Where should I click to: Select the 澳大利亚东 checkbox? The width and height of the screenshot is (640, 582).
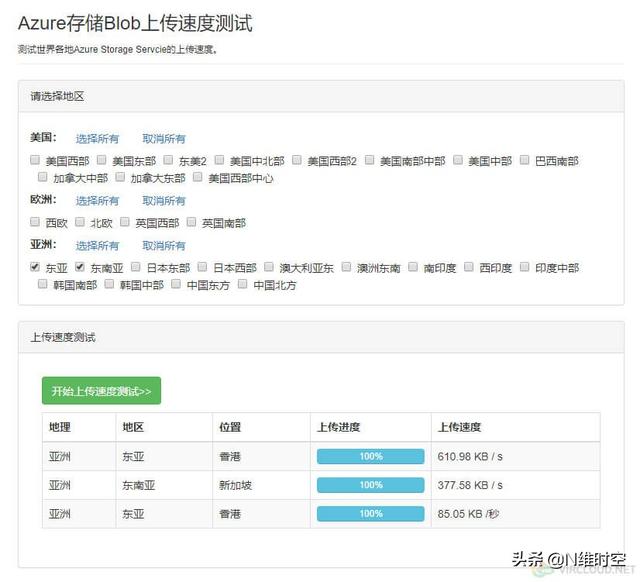(x=269, y=267)
